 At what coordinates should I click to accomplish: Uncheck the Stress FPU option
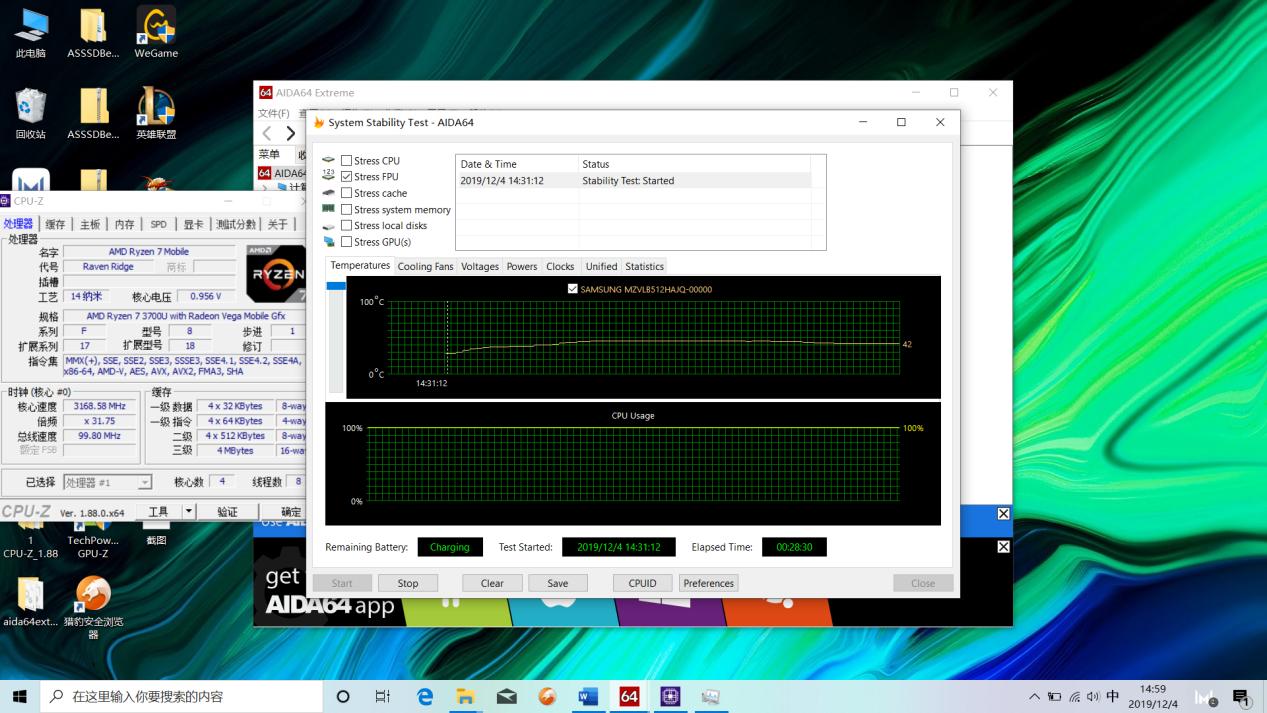coord(346,177)
